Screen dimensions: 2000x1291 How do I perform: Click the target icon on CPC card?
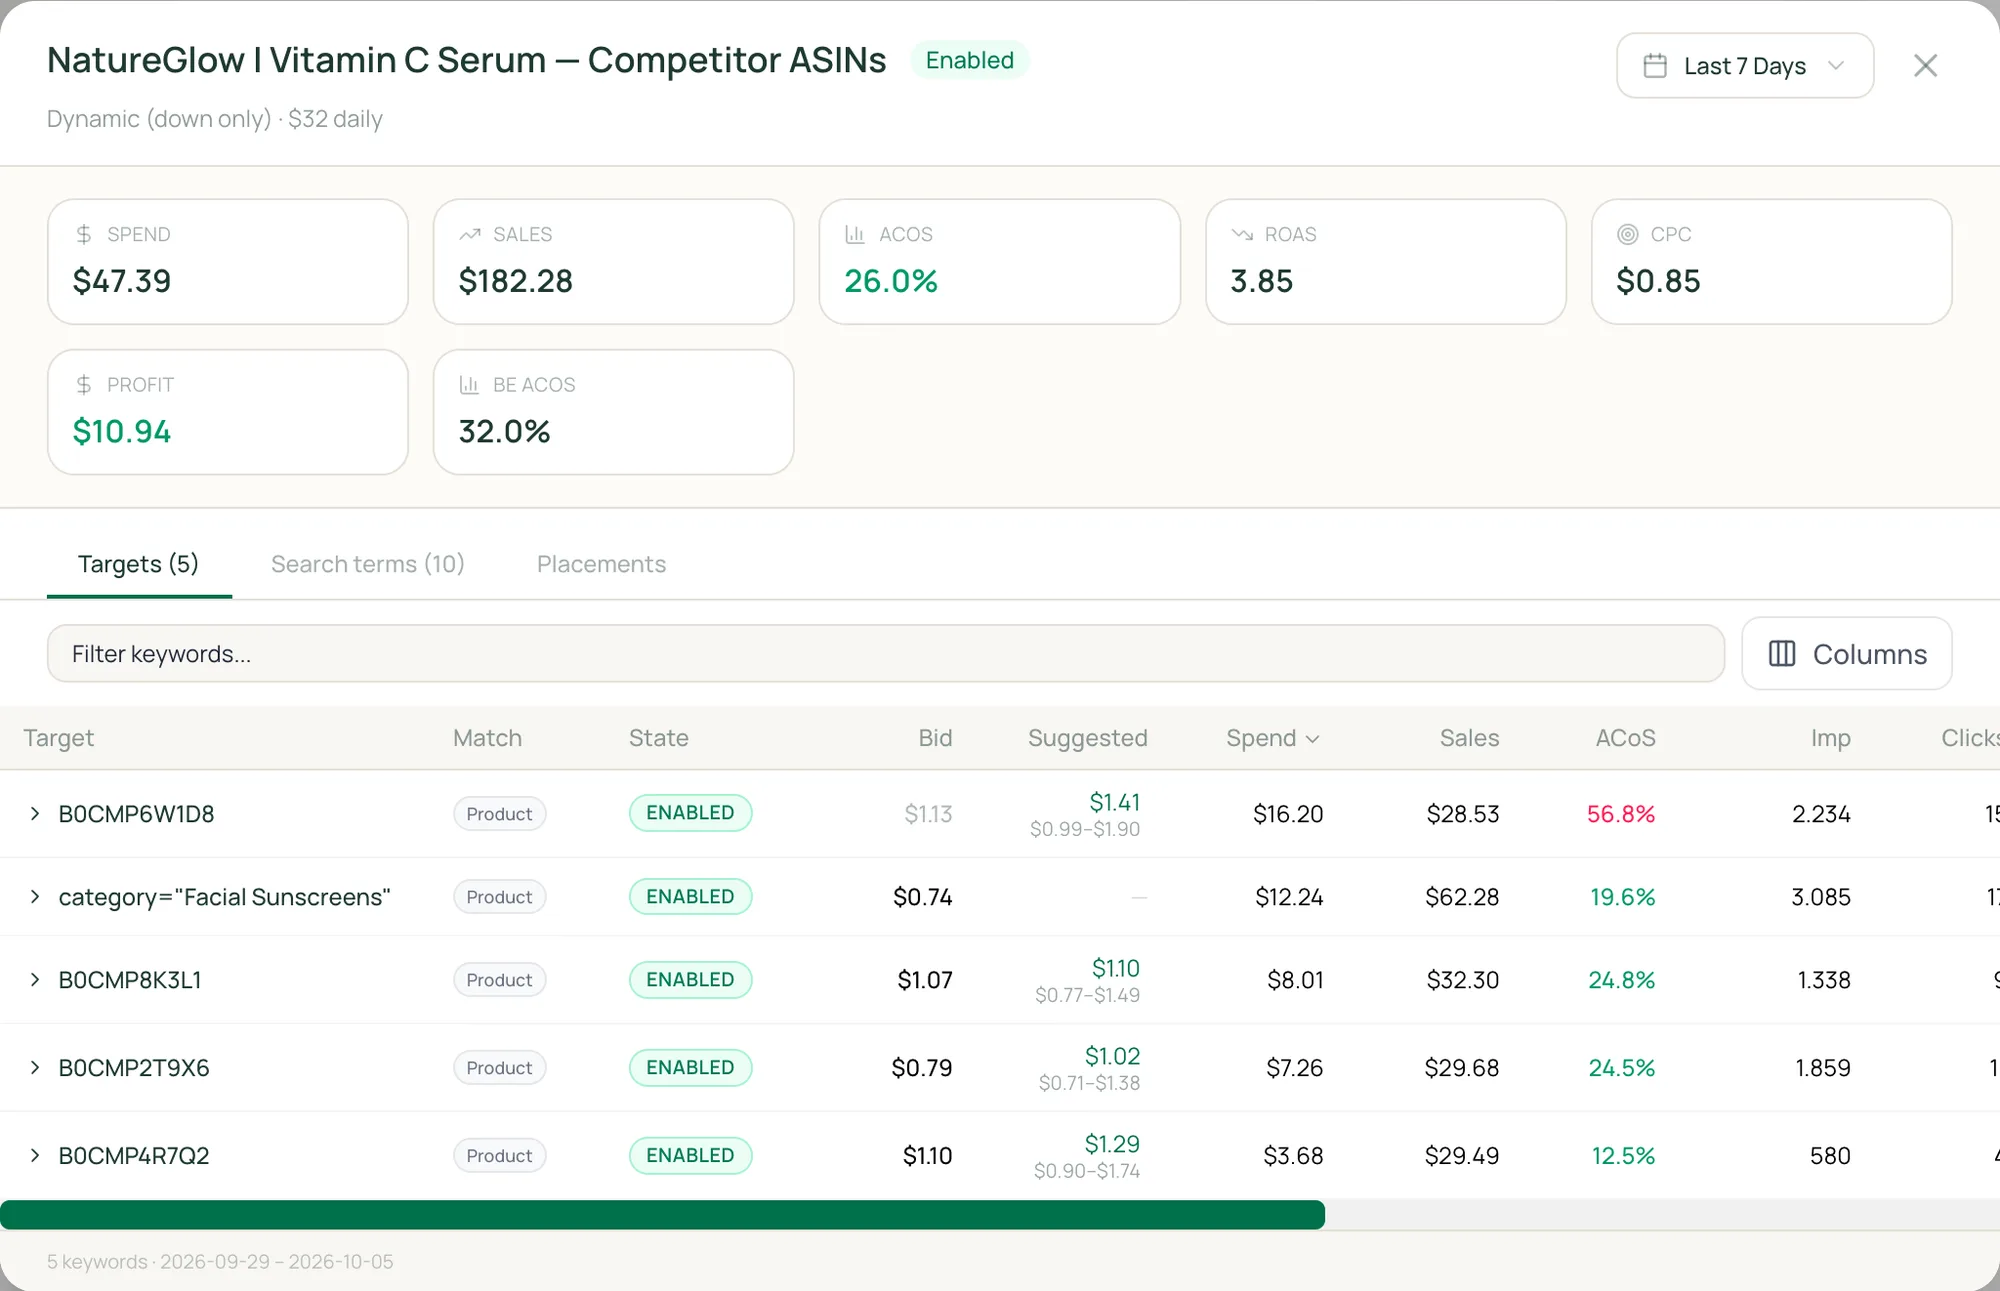[x=1628, y=234]
